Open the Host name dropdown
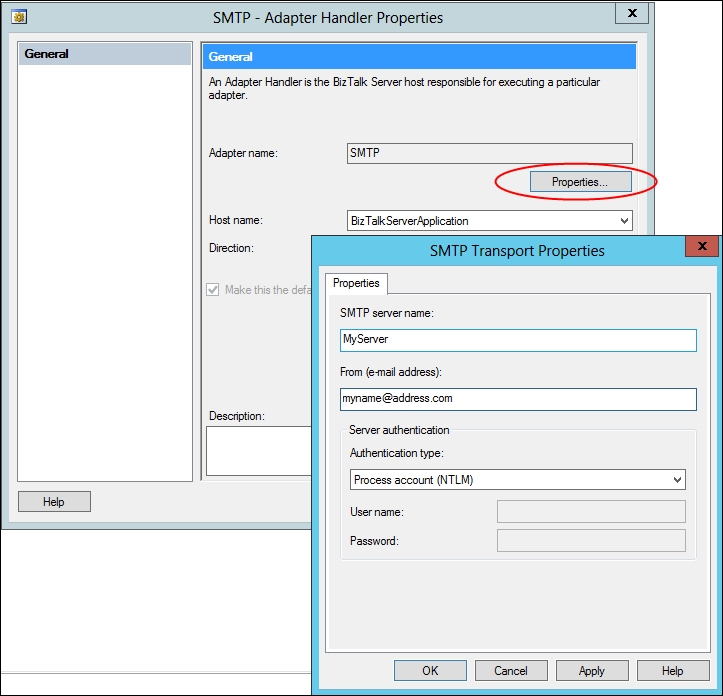 pyautogui.click(x=489, y=221)
